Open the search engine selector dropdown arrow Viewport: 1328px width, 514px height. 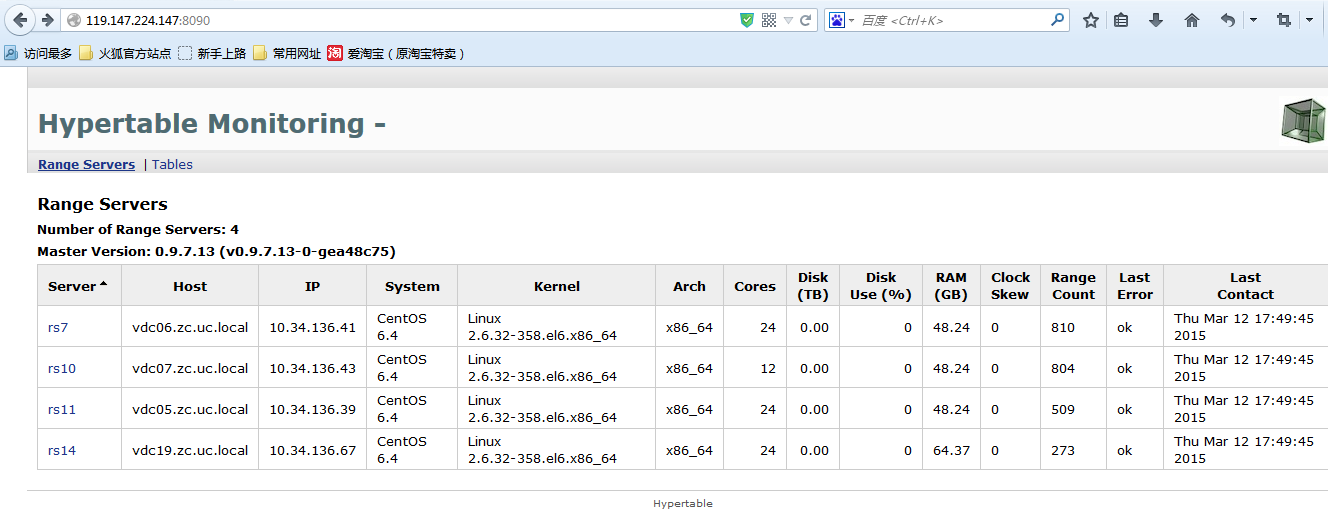(851, 20)
